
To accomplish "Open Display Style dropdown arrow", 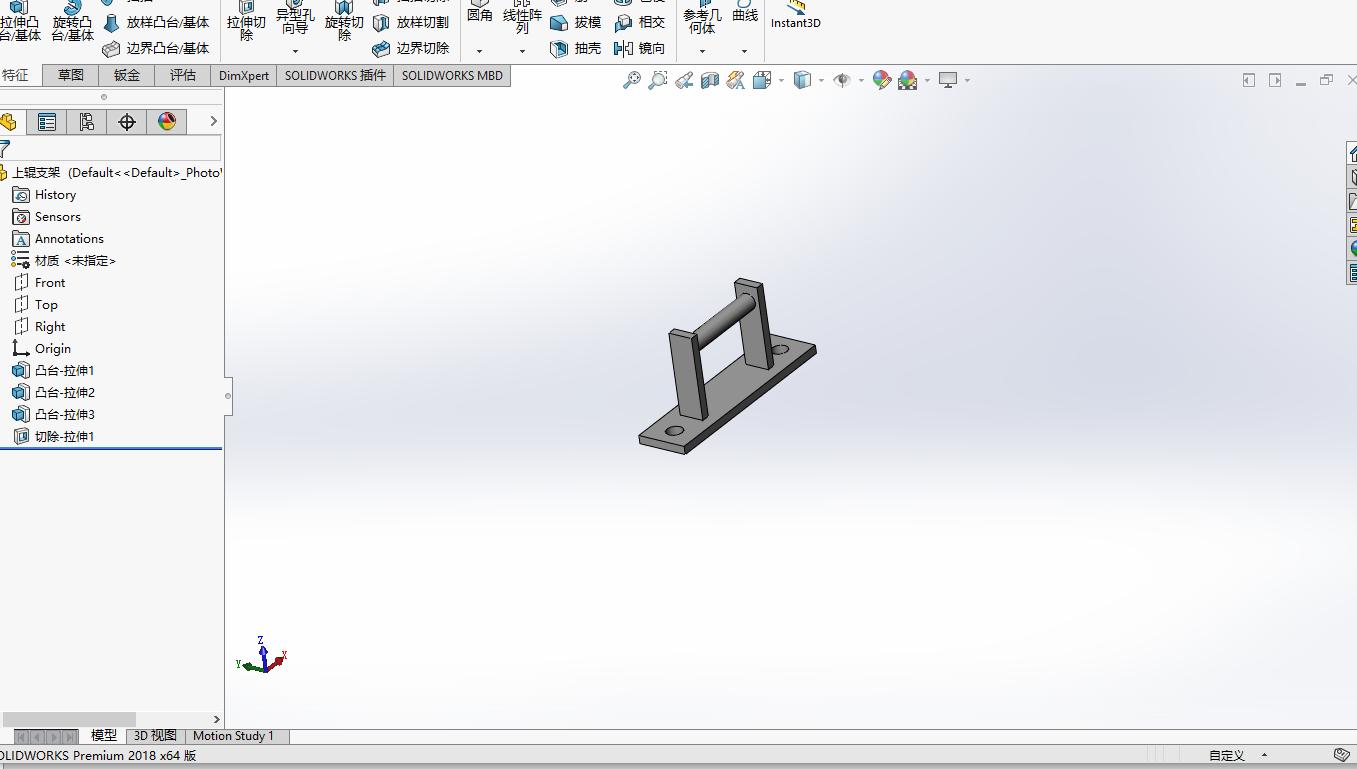I will tap(821, 80).
